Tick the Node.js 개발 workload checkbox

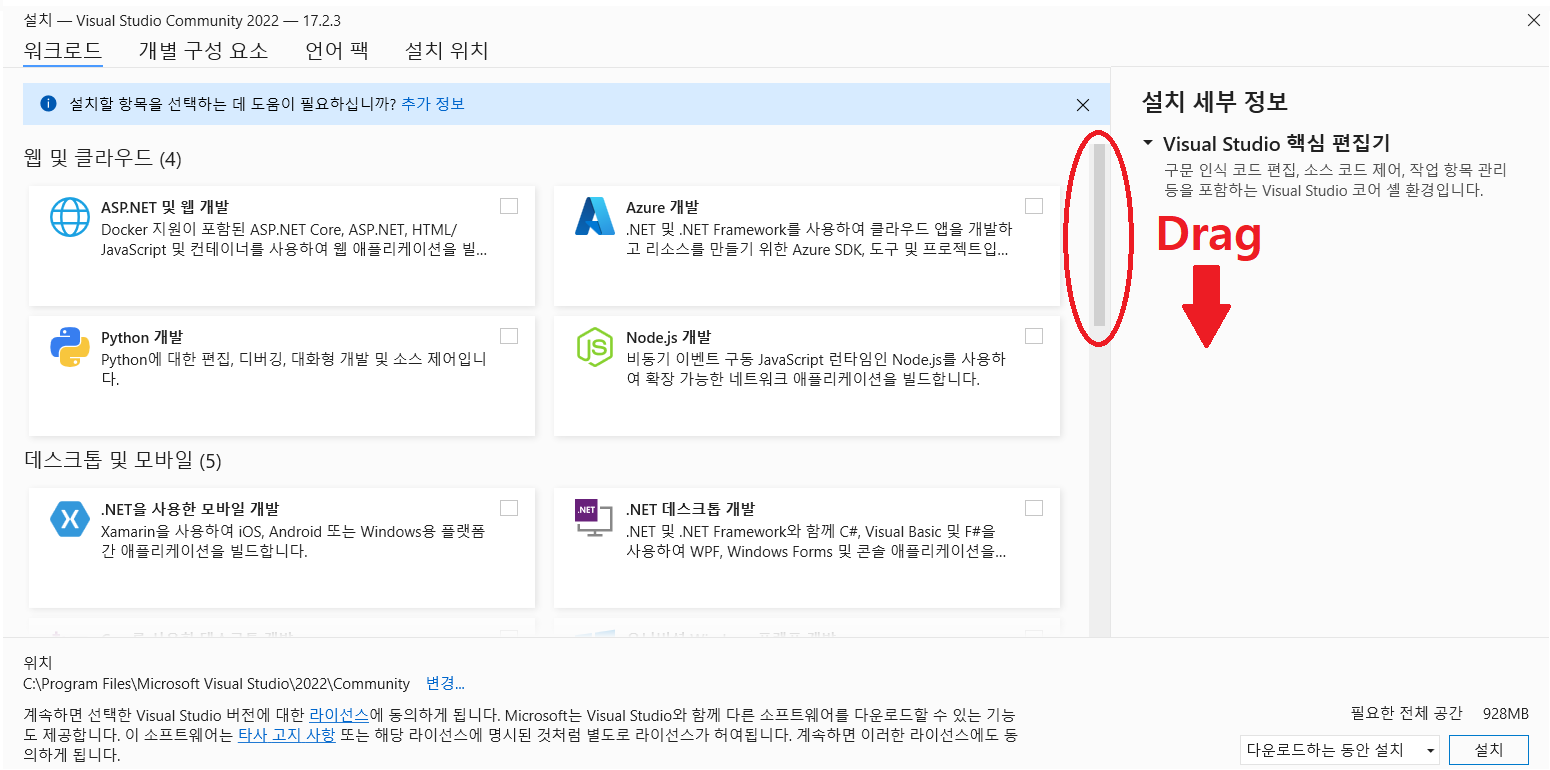(1034, 336)
